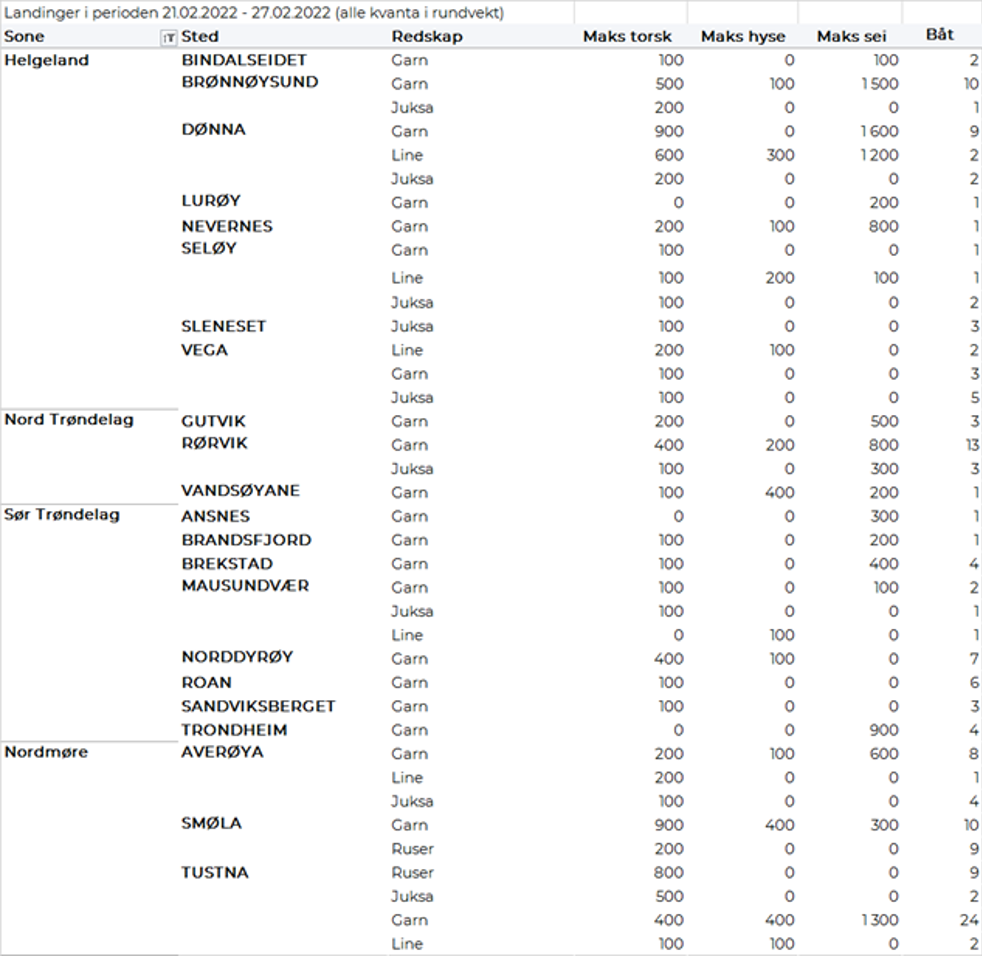Click the BINDALSEIDET place cell
This screenshot has width=982, height=956.
pyautogui.click(x=244, y=60)
